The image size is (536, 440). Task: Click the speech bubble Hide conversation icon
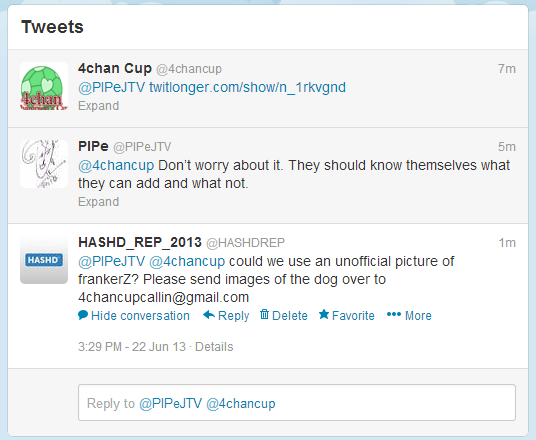[x=83, y=315]
